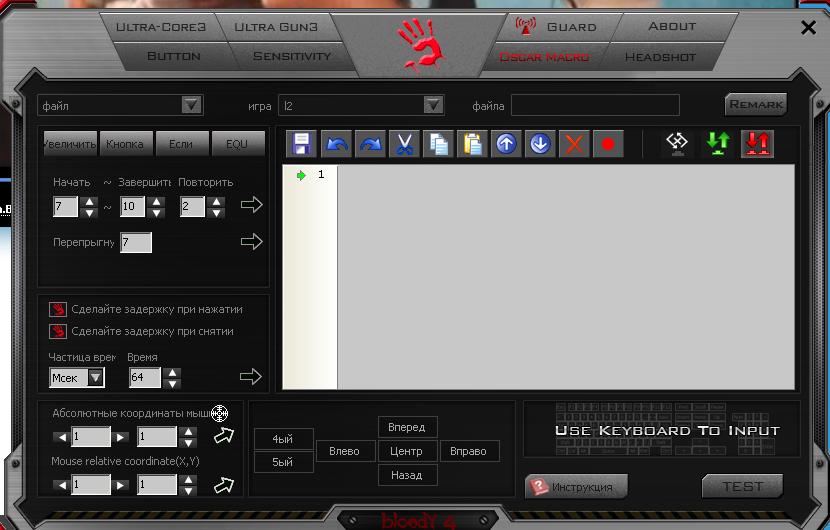
Task: Increase Завершить end value
Action: click(x=156, y=201)
